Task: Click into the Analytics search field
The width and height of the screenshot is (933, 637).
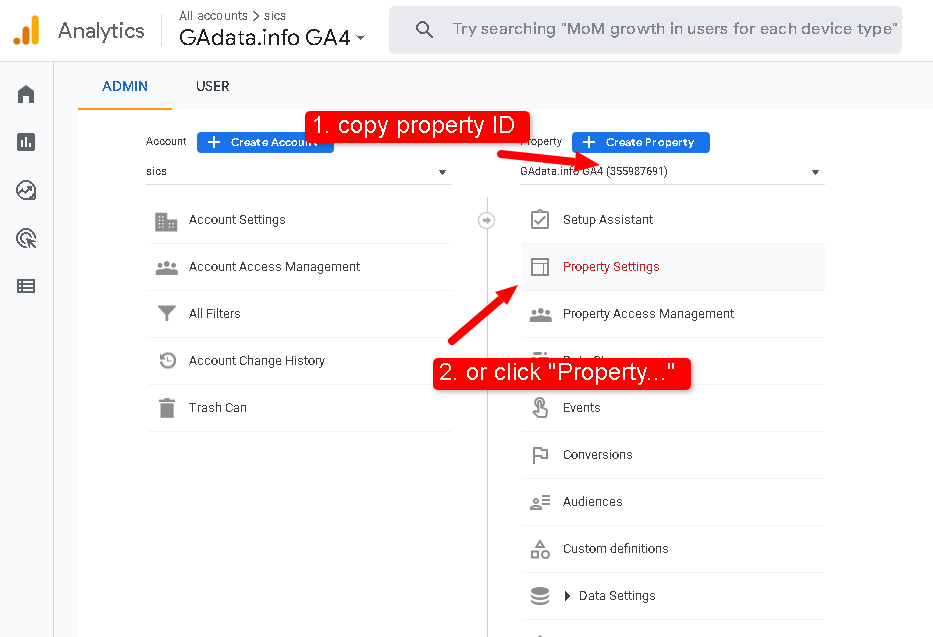Action: (x=673, y=30)
